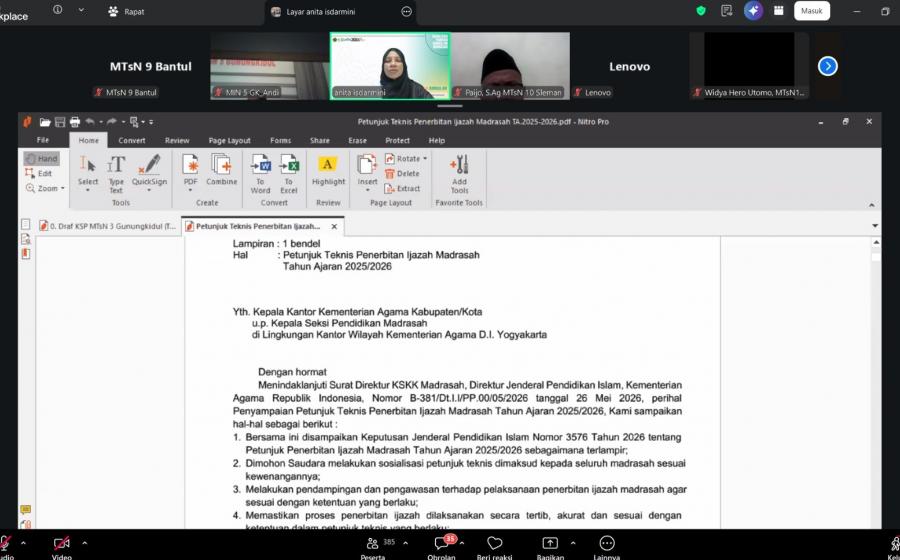Open the screen share options ellipsis
The height and width of the screenshot is (560, 900).
(x=406, y=11)
